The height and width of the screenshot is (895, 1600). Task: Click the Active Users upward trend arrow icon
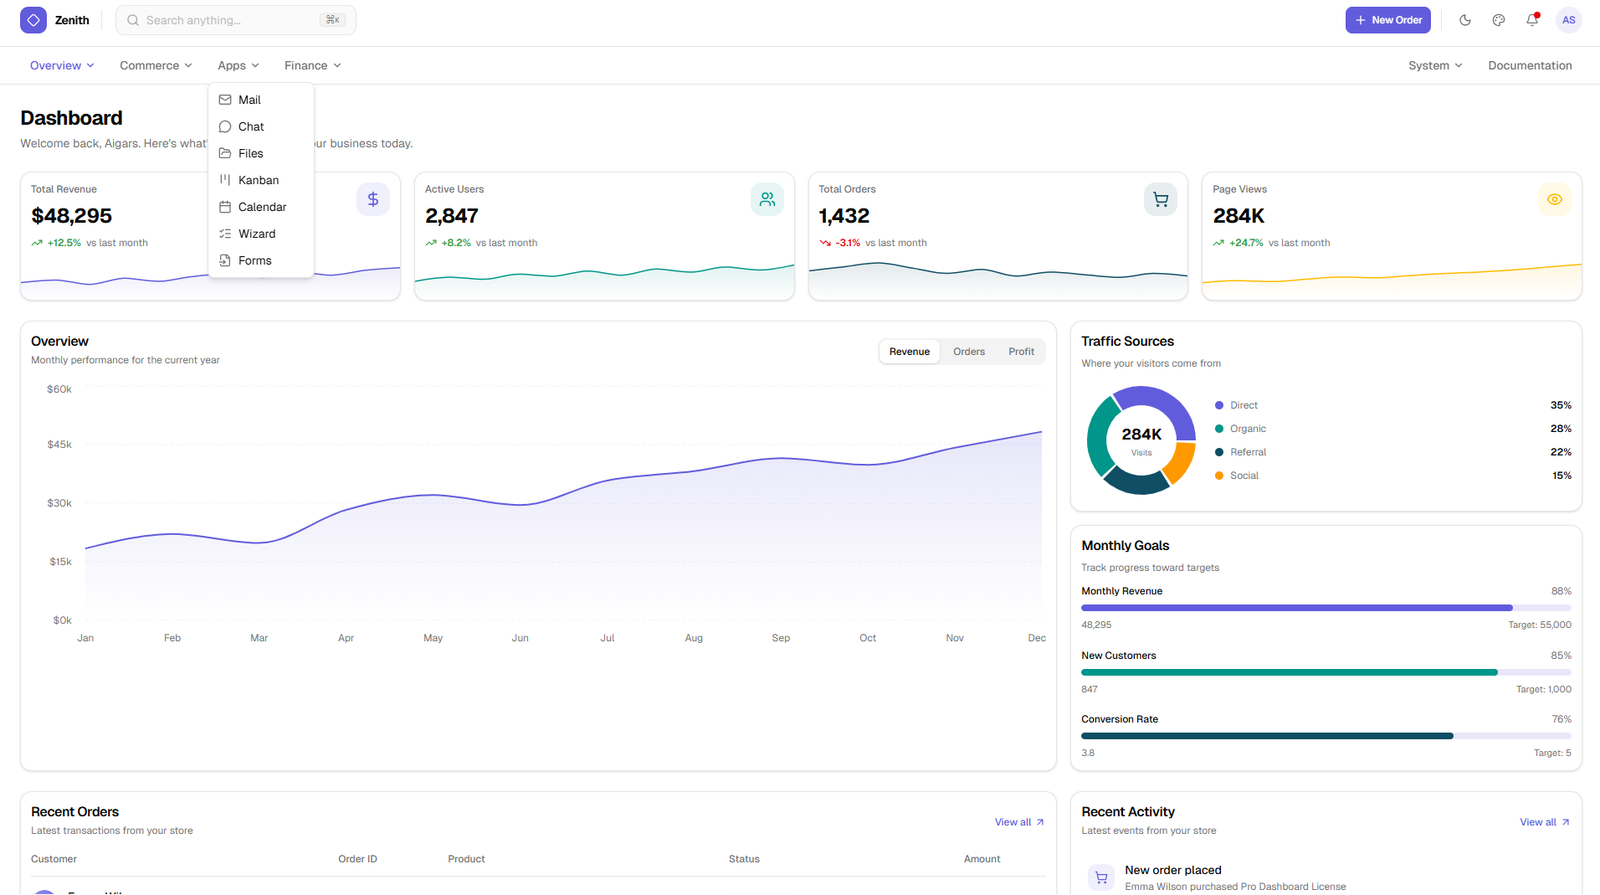(431, 243)
